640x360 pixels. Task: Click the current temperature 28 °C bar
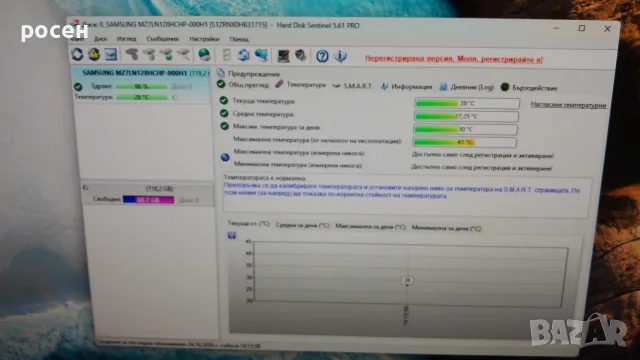tap(467, 103)
